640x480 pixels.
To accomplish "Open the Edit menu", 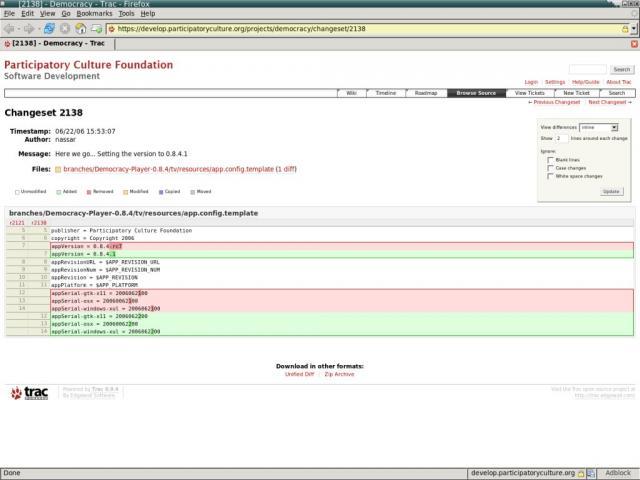I will coord(27,13).
